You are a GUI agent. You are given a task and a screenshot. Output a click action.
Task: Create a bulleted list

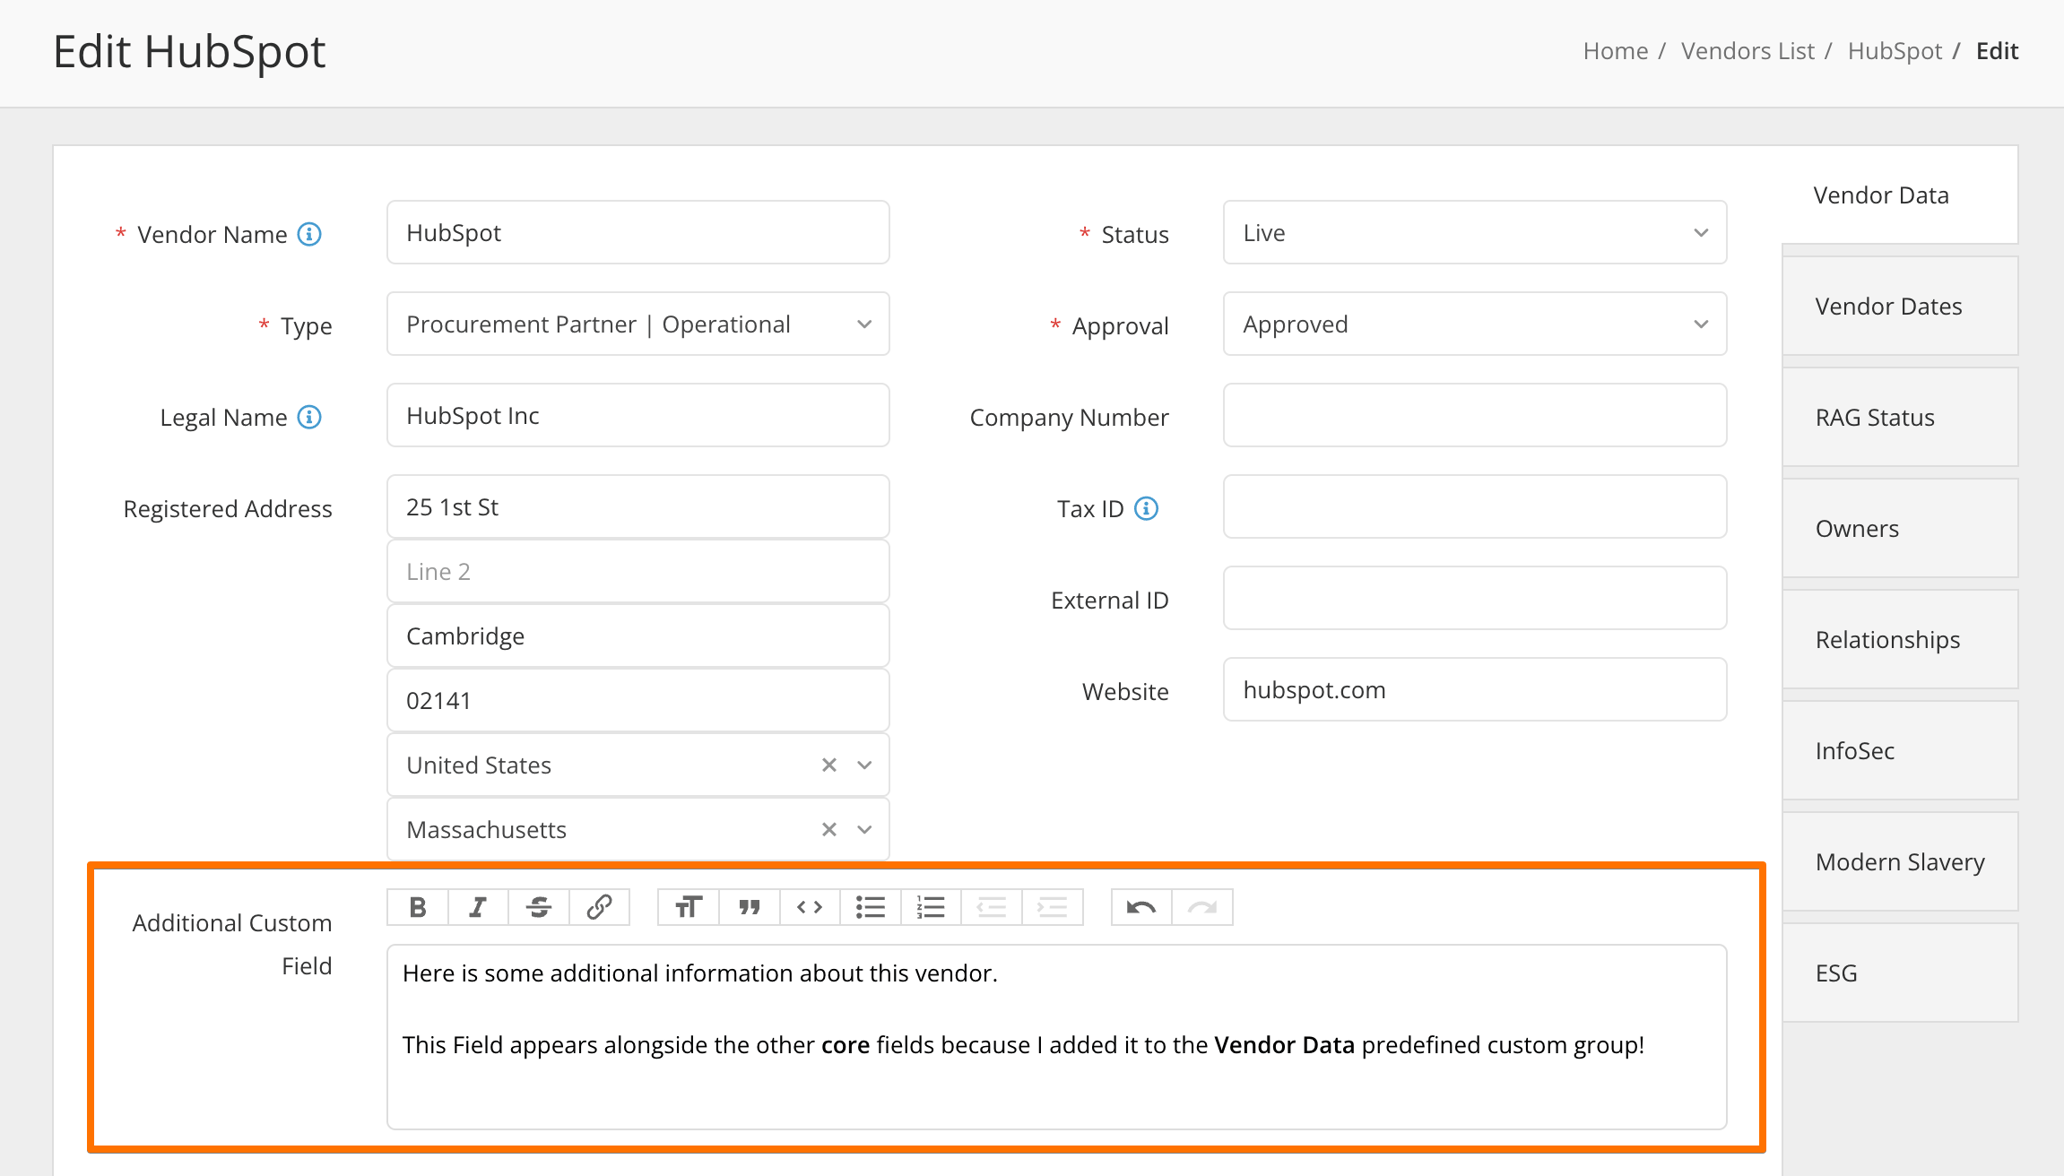pos(870,907)
